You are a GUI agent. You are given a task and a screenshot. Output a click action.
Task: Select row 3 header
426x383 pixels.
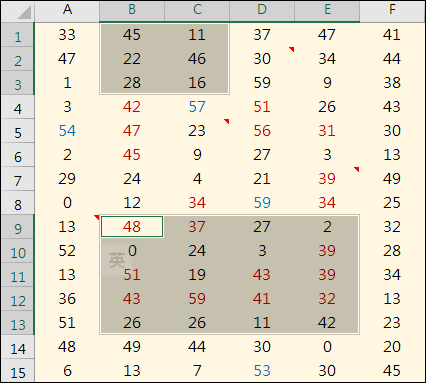coord(18,83)
